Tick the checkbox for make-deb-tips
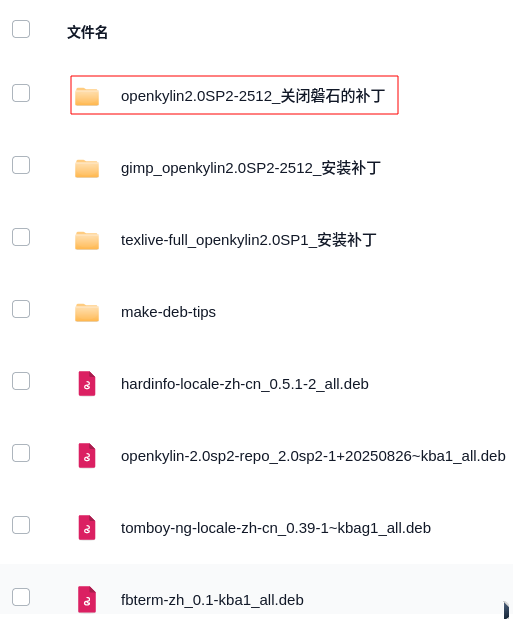Screen dimensions: 513x619 click(21, 309)
